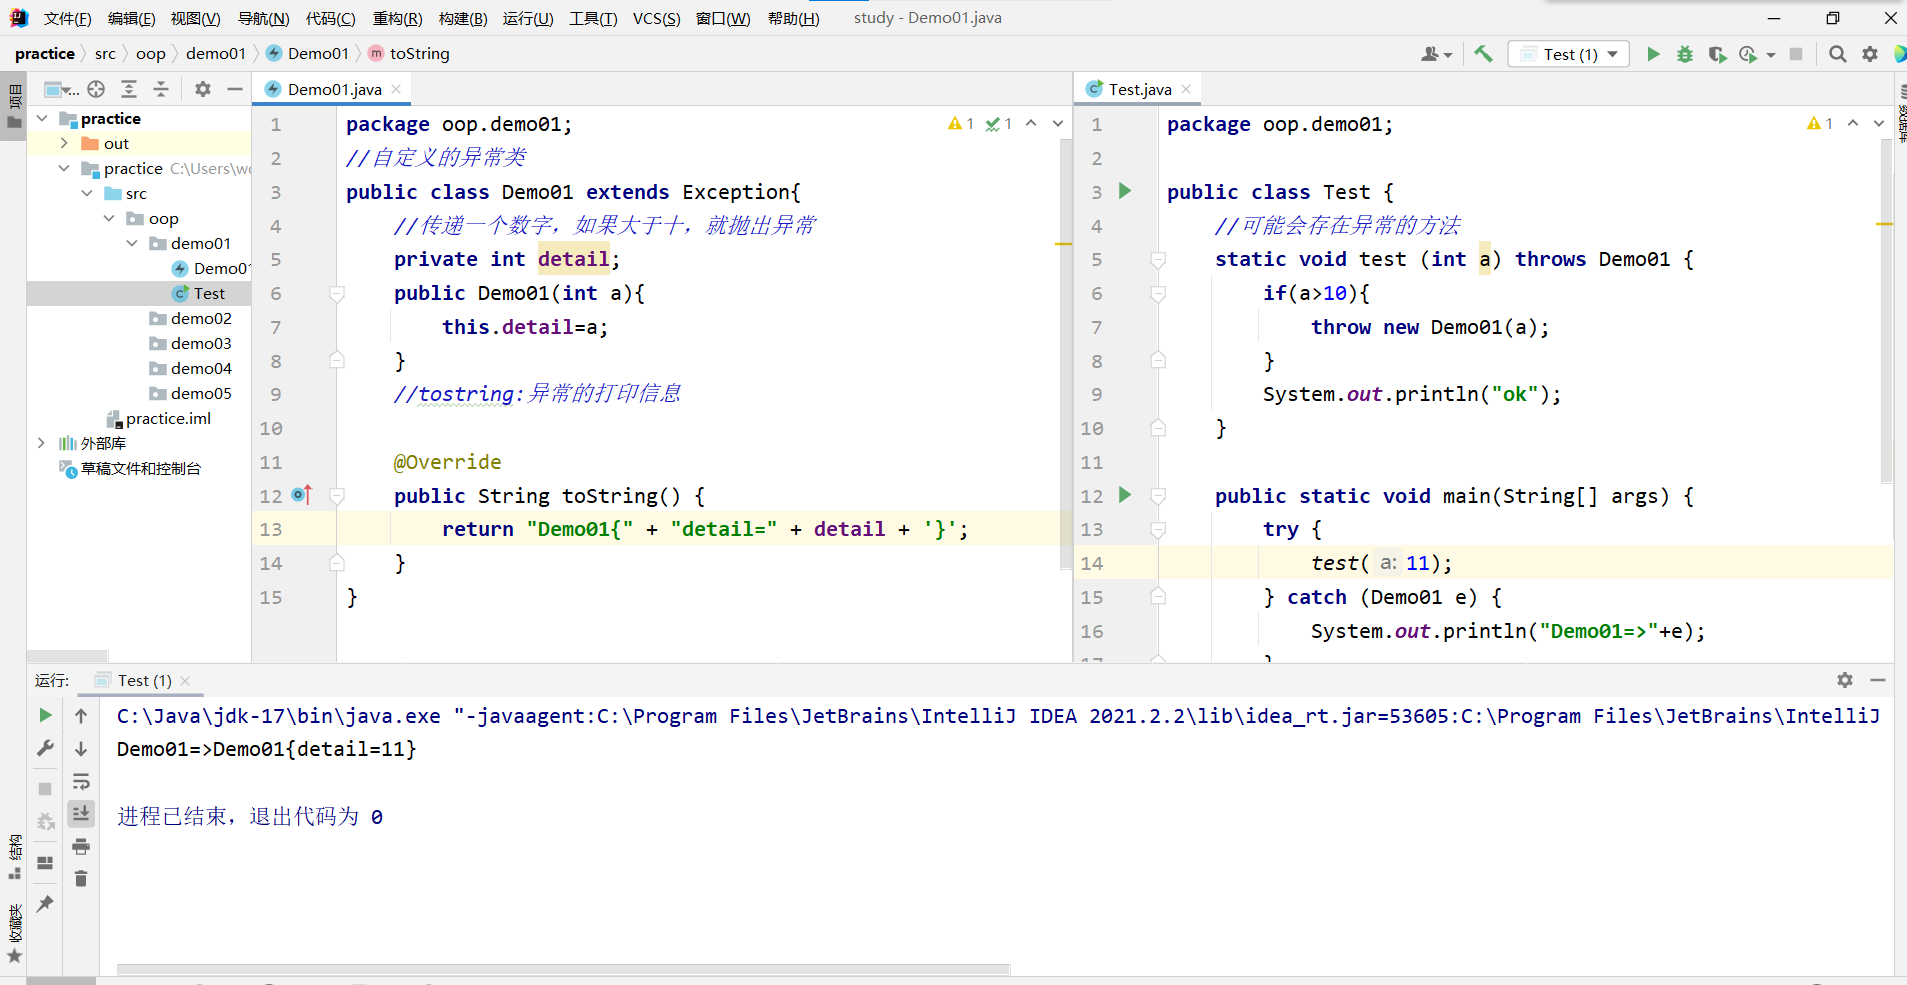
Task: Stop the running process in top toolbar
Action: [1796, 54]
